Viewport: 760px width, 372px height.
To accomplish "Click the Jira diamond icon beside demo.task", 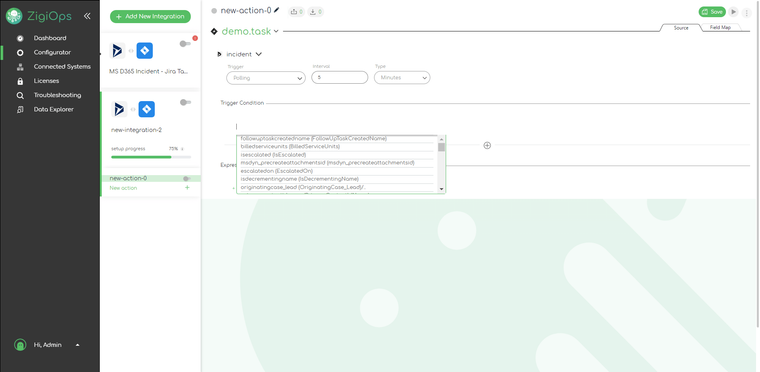I will [x=214, y=32].
